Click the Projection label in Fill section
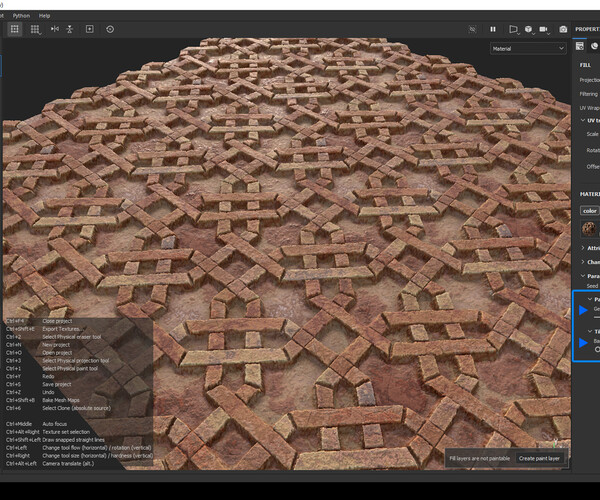 (590, 80)
